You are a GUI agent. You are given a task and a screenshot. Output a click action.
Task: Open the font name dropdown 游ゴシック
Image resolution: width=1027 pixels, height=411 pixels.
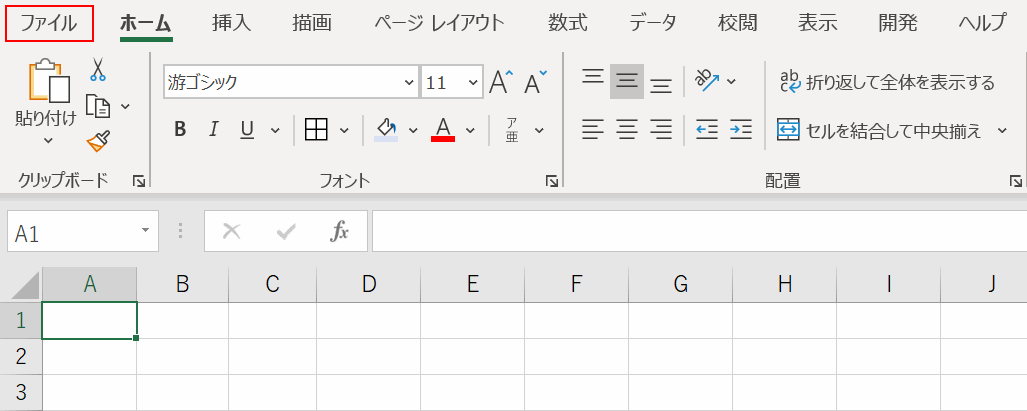pyautogui.click(x=409, y=83)
